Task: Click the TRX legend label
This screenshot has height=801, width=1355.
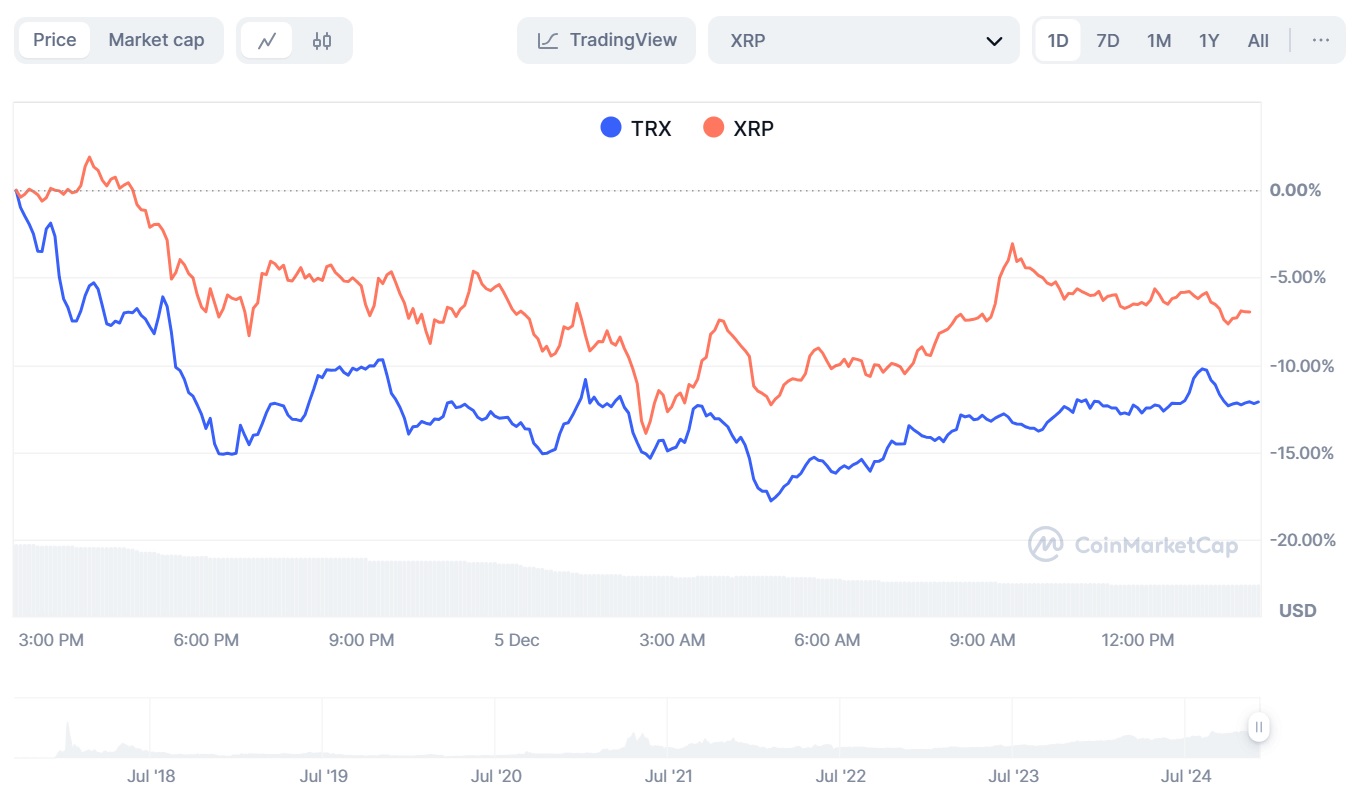Action: click(x=651, y=128)
